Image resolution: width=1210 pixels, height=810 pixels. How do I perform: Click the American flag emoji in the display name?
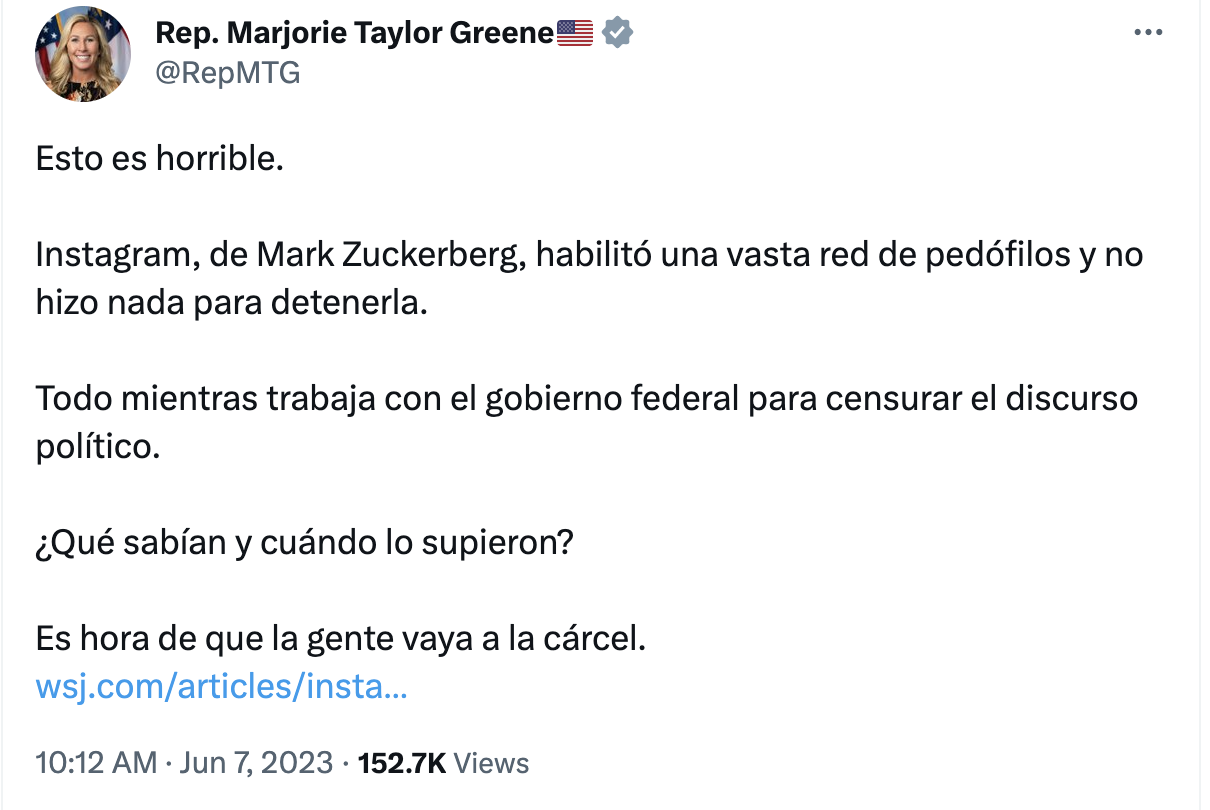576,31
